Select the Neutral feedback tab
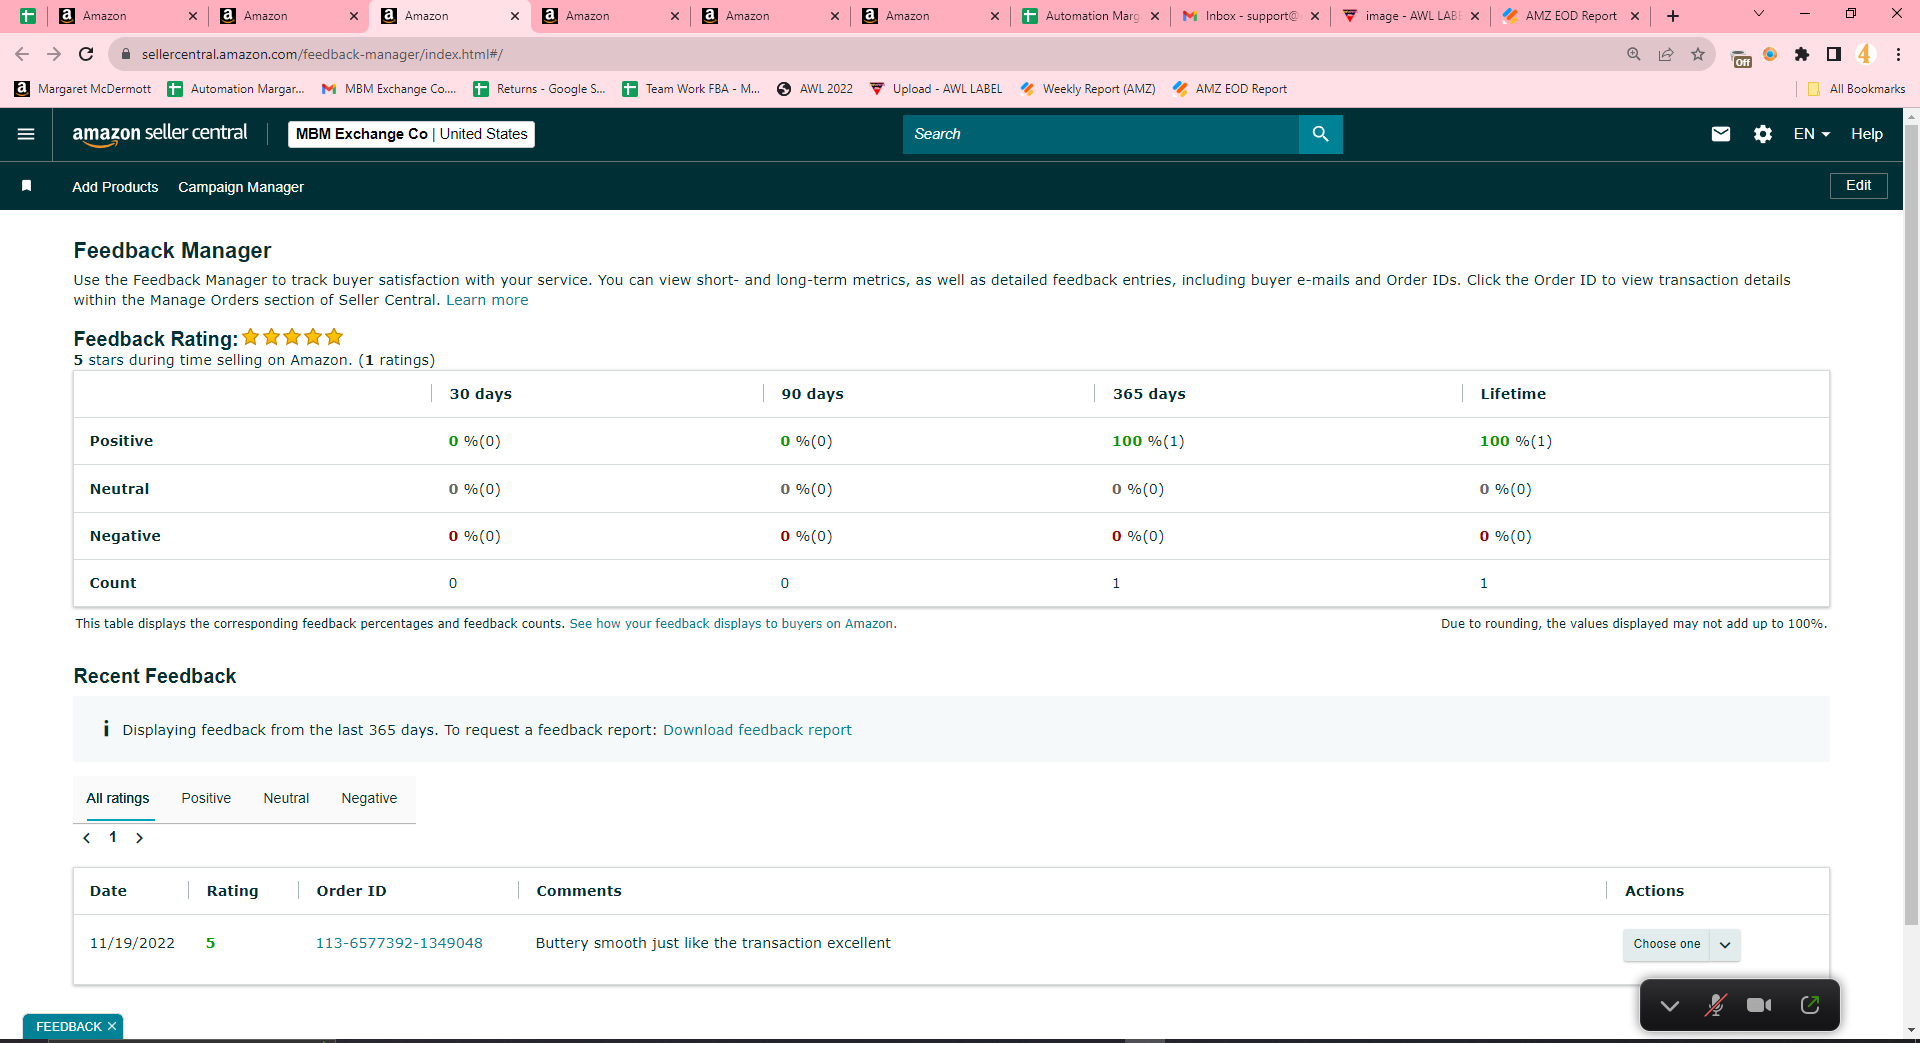 coord(286,798)
